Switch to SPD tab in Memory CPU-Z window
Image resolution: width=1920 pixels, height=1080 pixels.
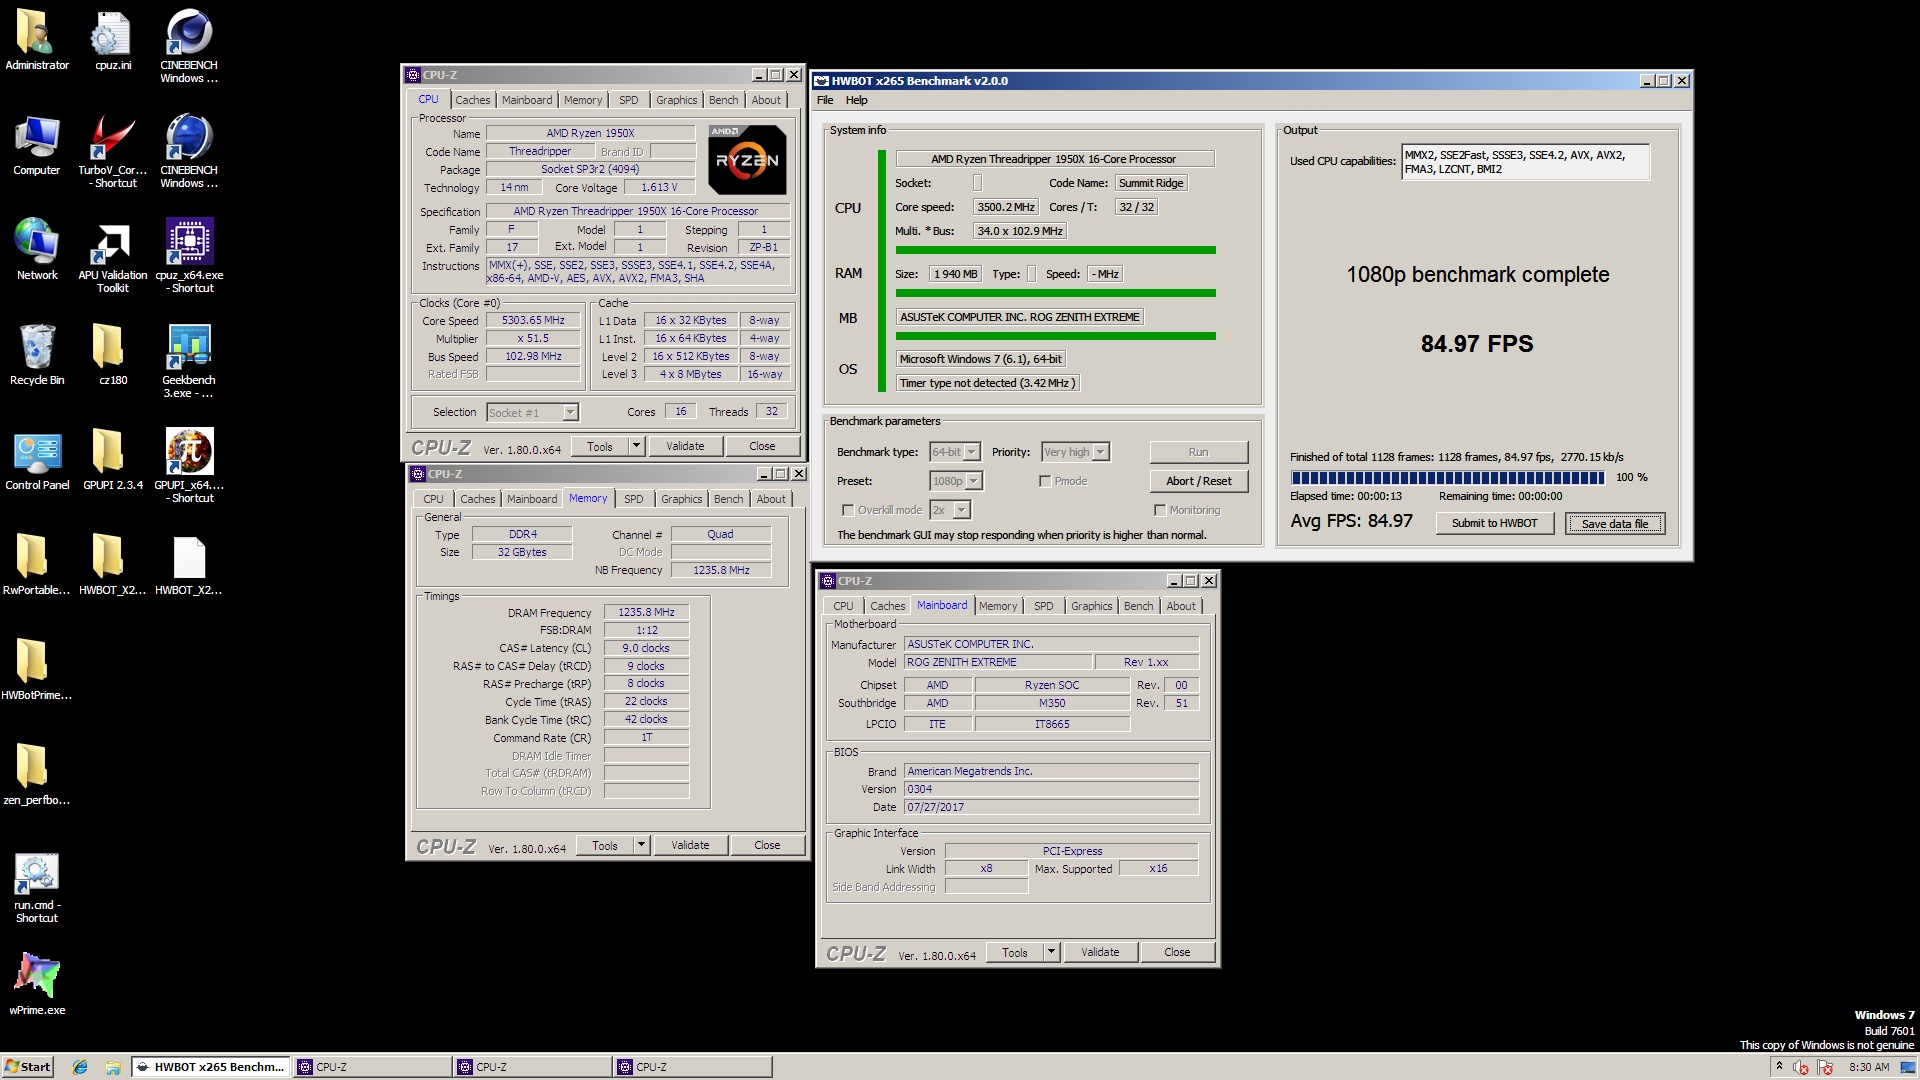(634, 499)
